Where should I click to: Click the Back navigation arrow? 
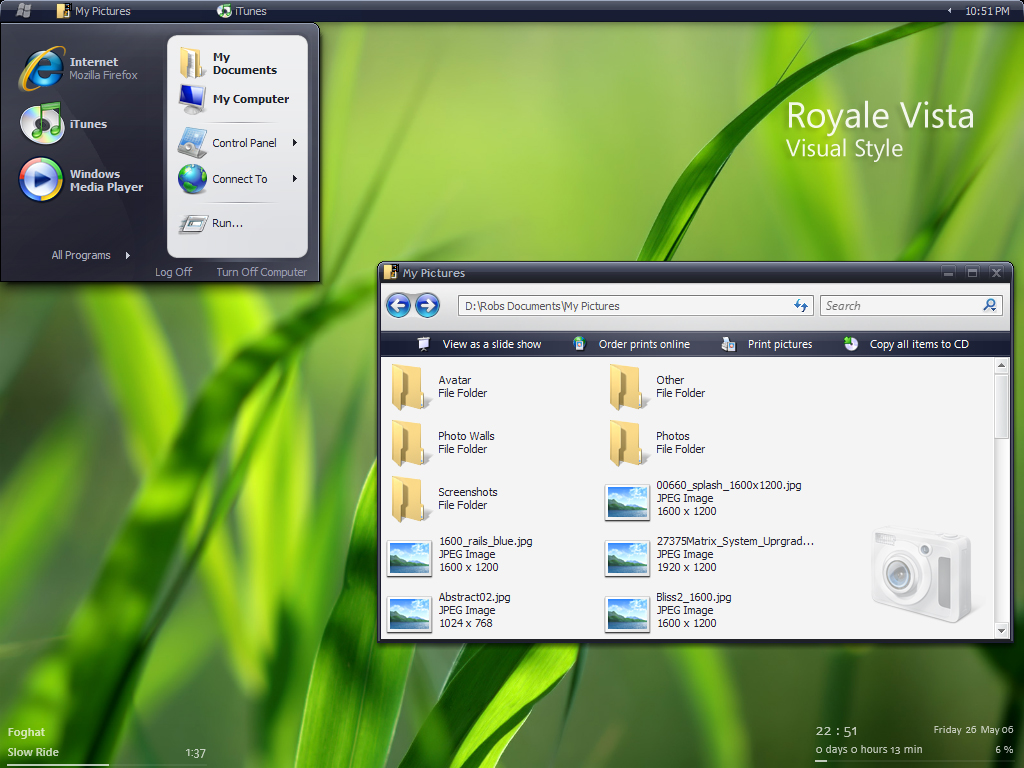pos(397,305)
